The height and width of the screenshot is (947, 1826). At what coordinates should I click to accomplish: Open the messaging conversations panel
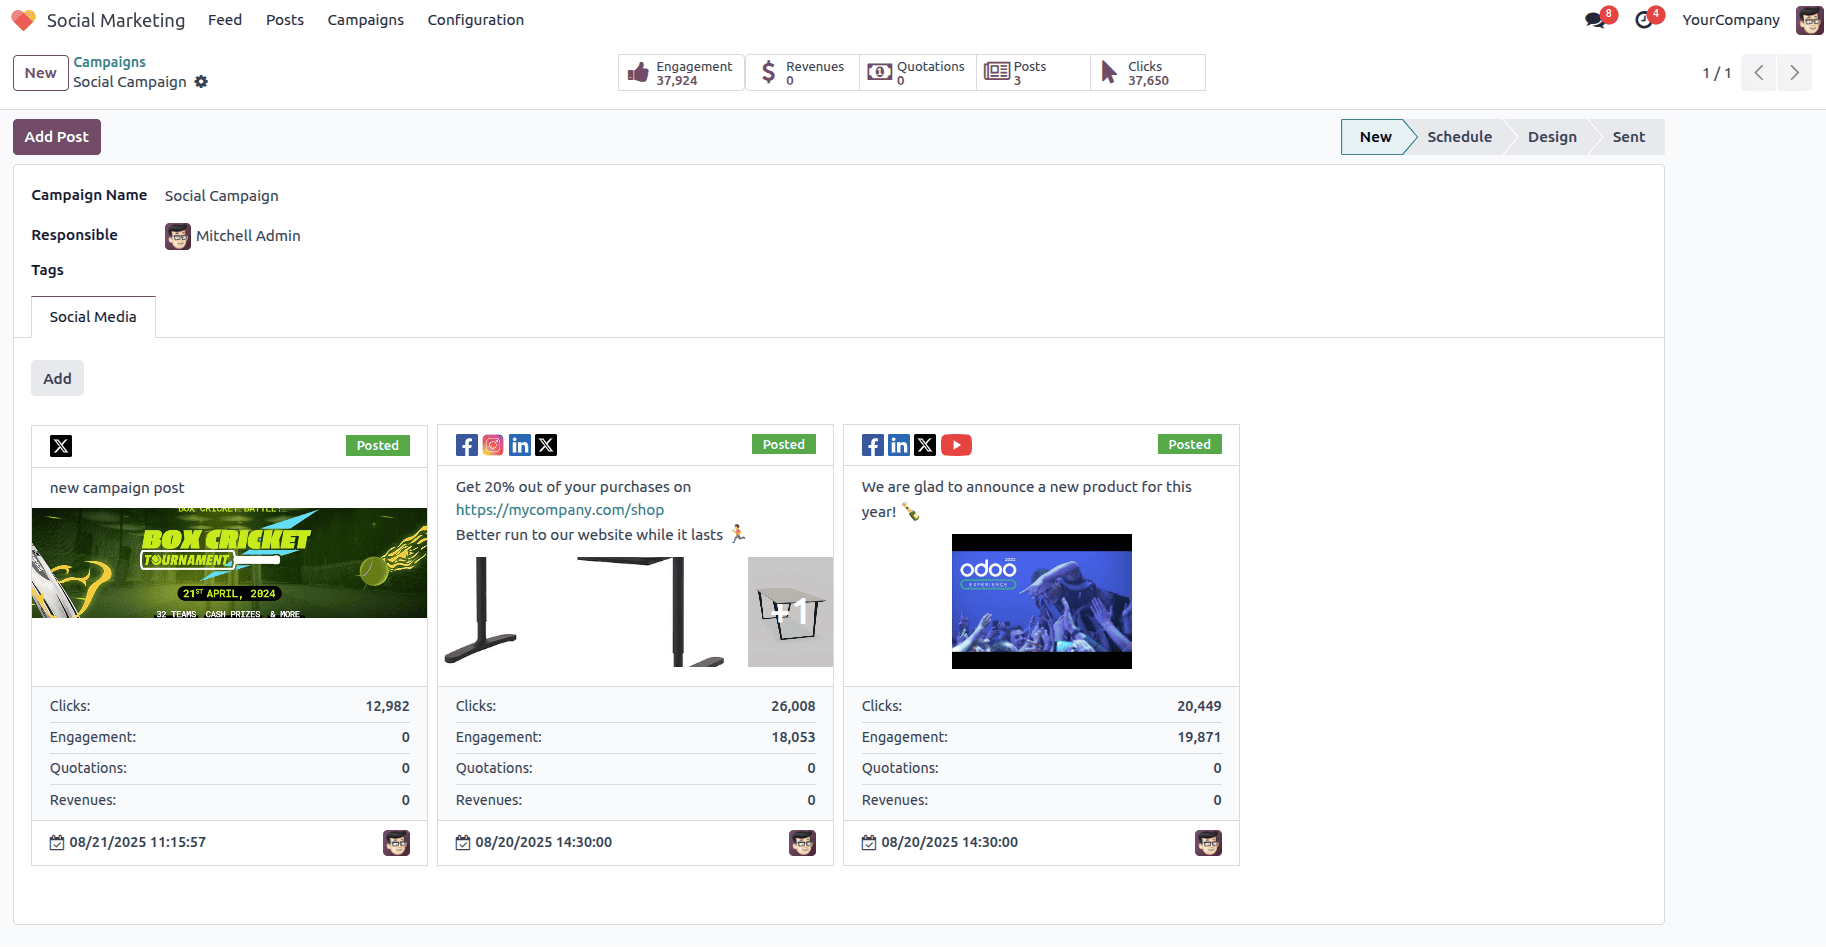point(1594,18)
